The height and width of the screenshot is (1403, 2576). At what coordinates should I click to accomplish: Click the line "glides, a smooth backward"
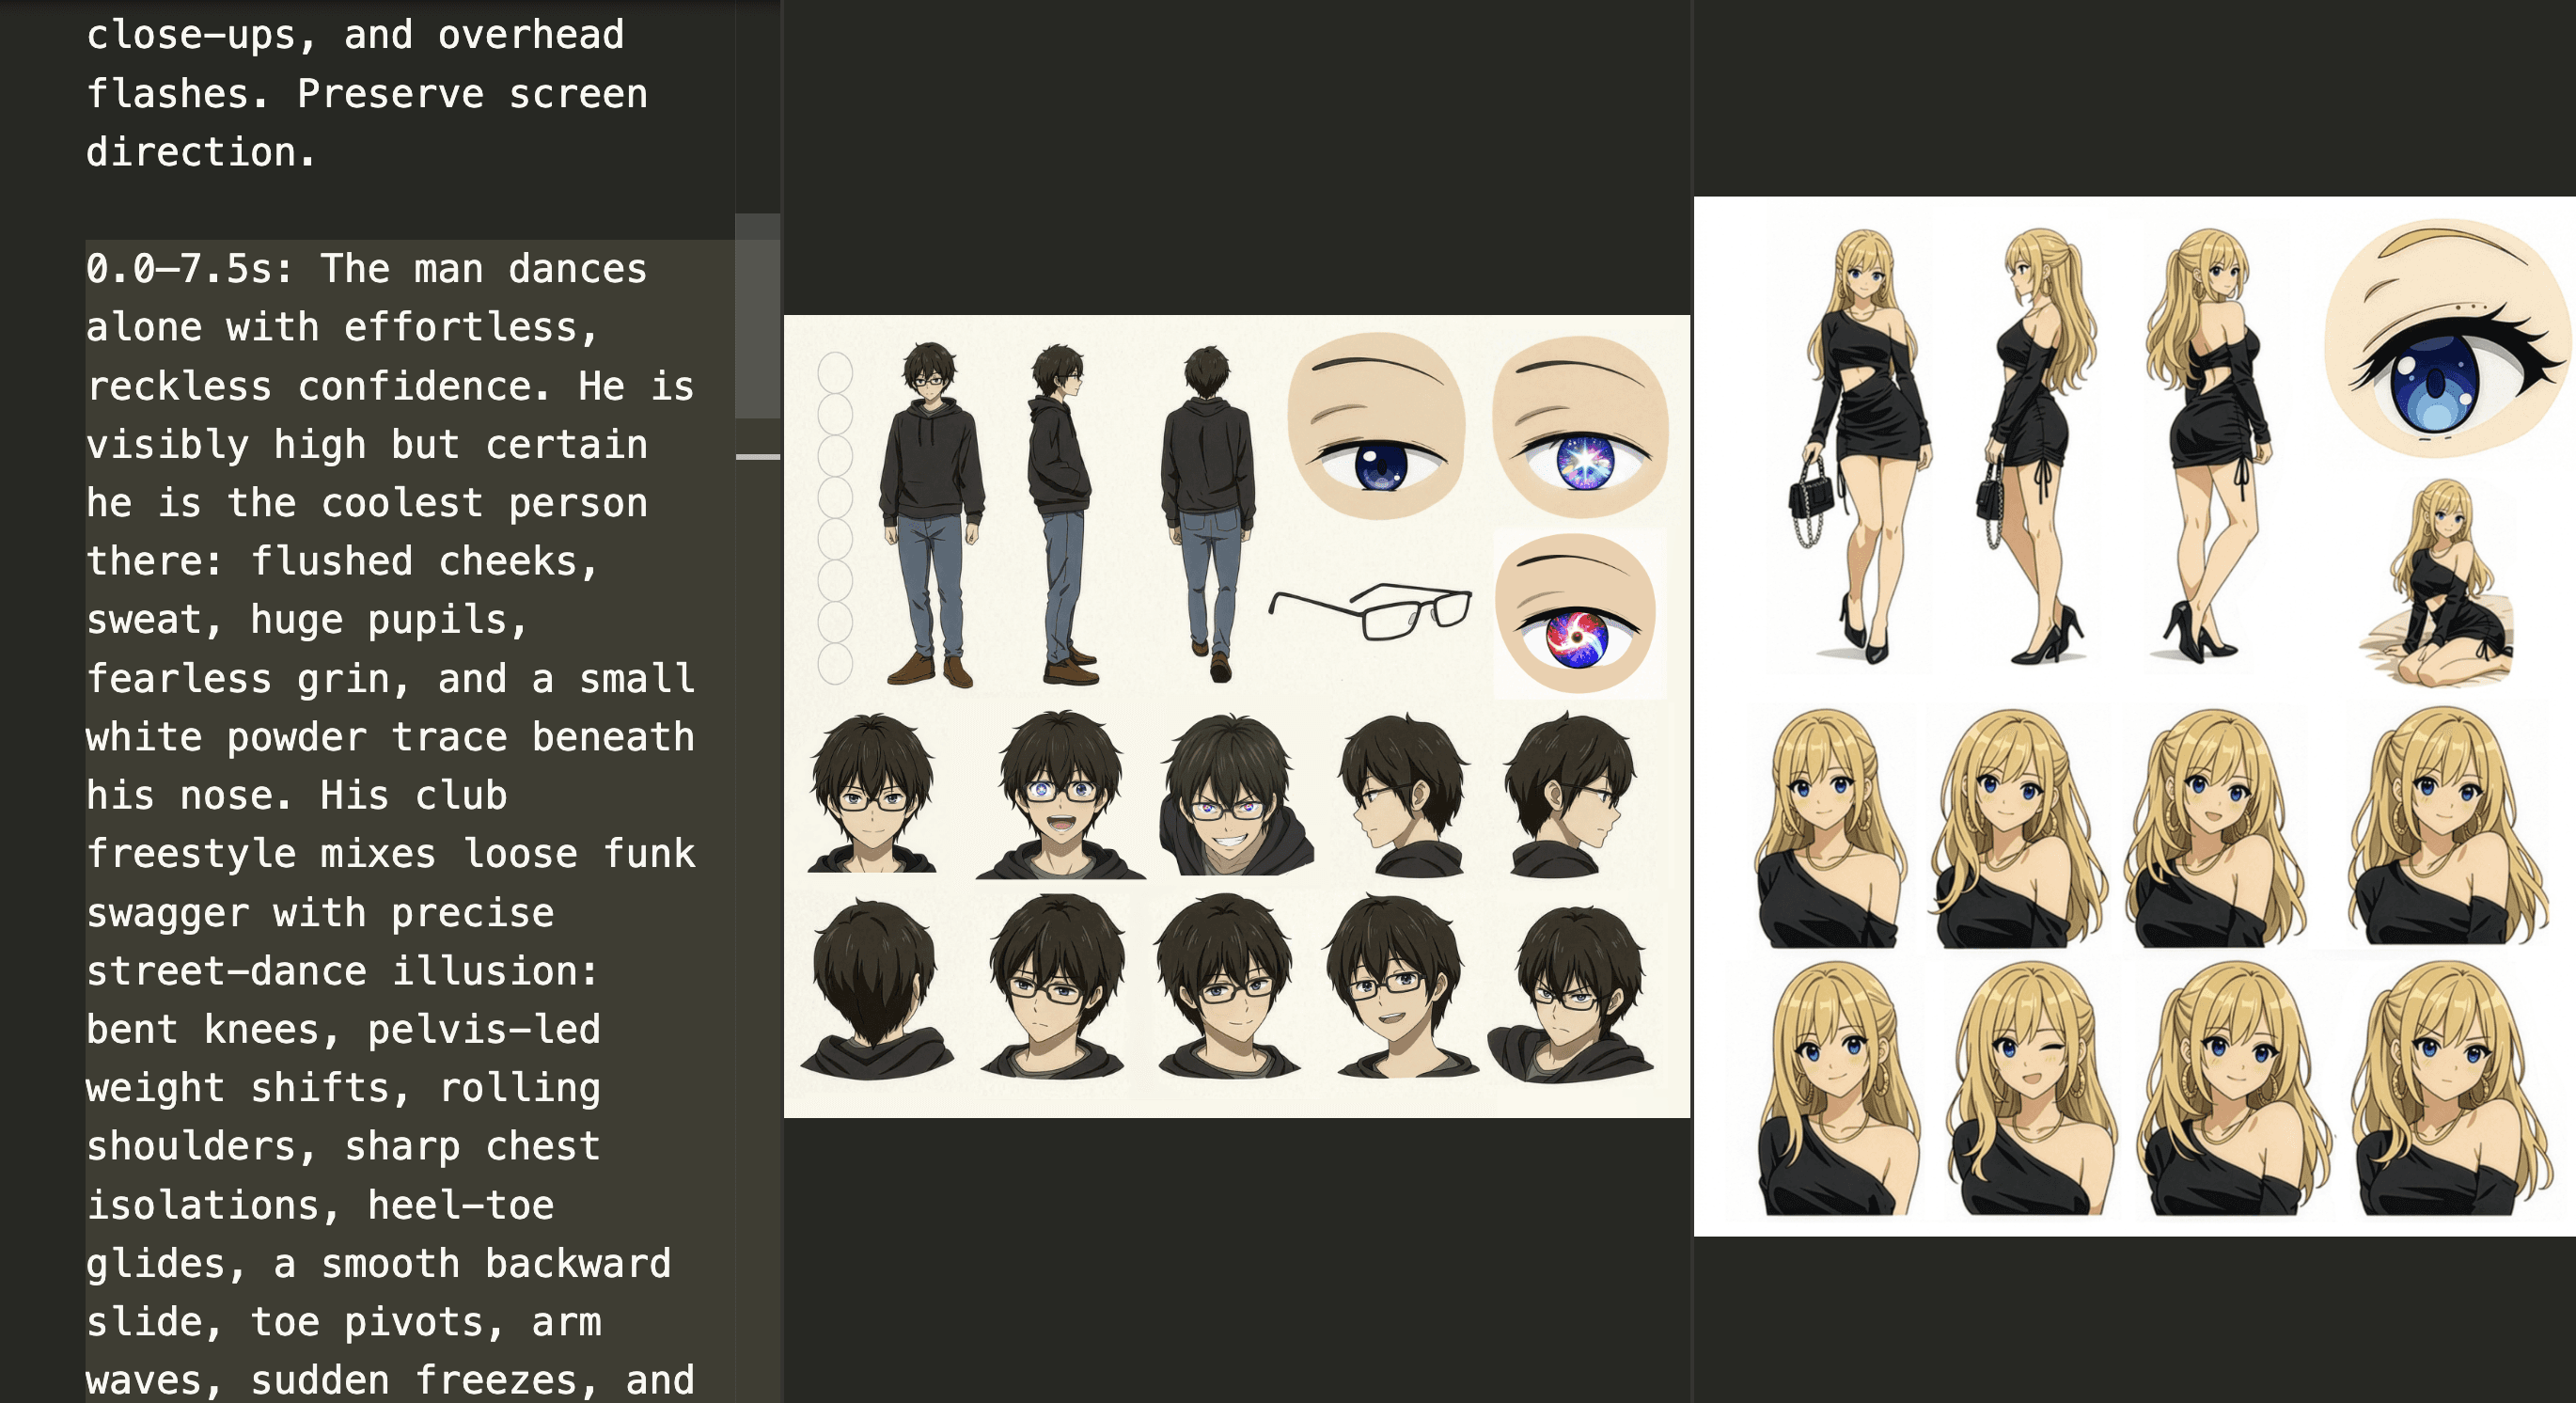pos(379,1263)
